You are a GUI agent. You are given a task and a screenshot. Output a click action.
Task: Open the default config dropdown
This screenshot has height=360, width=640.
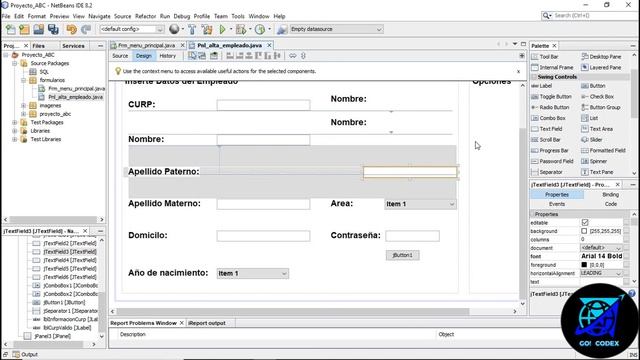click(x=131, y=29)
